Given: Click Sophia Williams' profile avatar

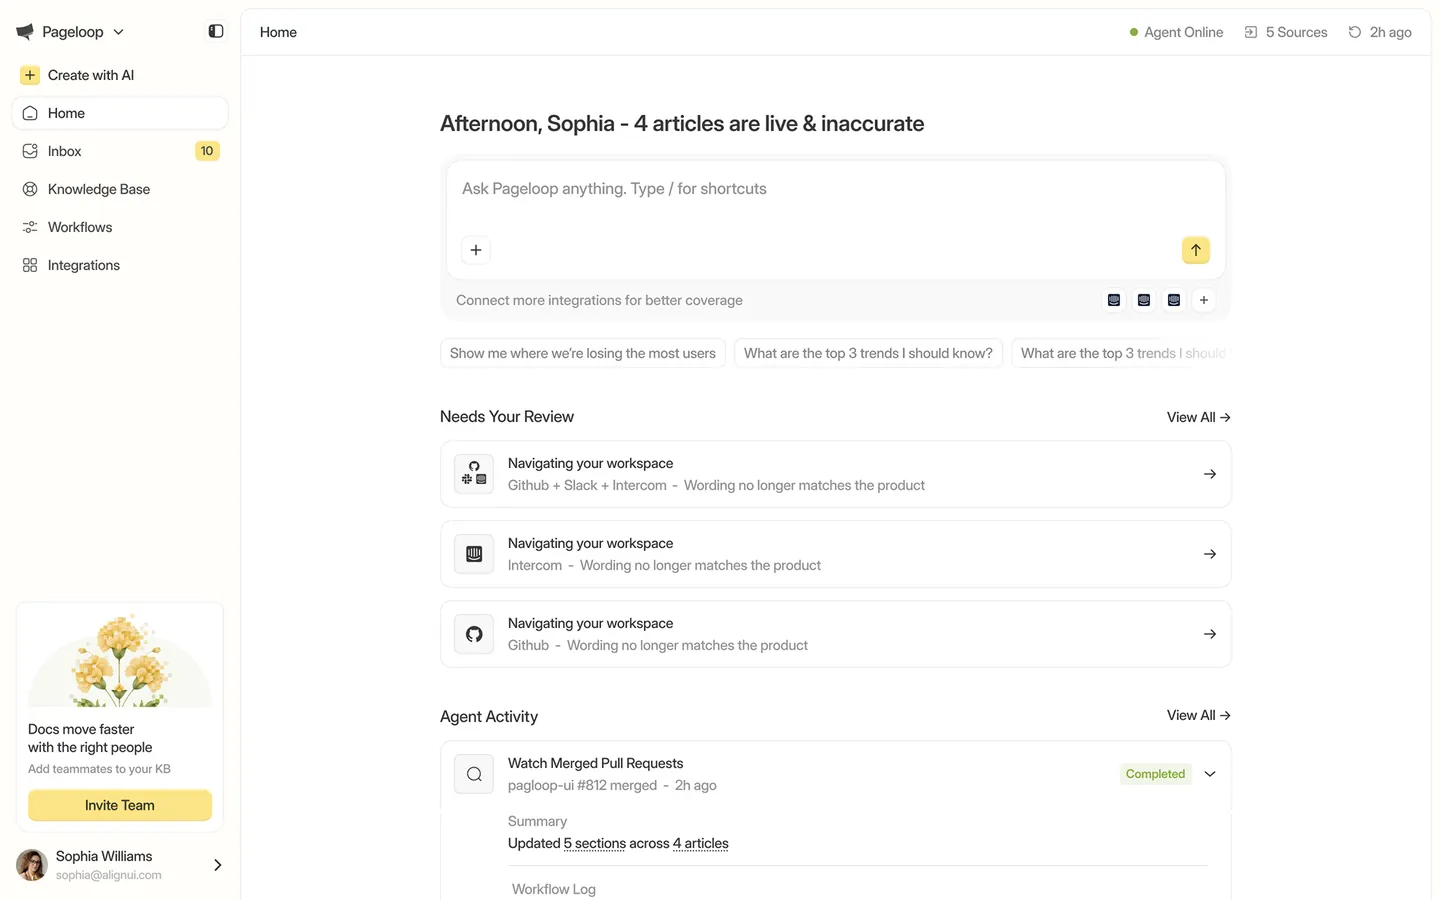Looking at the screenshot, I should tap(32, 865).
